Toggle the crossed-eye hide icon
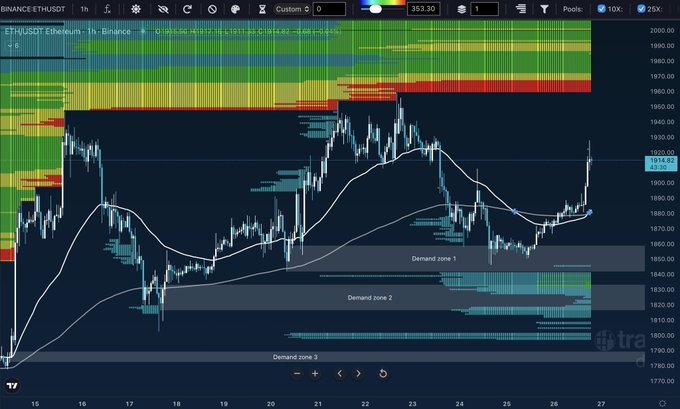This screenshot has width=680, height=409. point(163,9)
